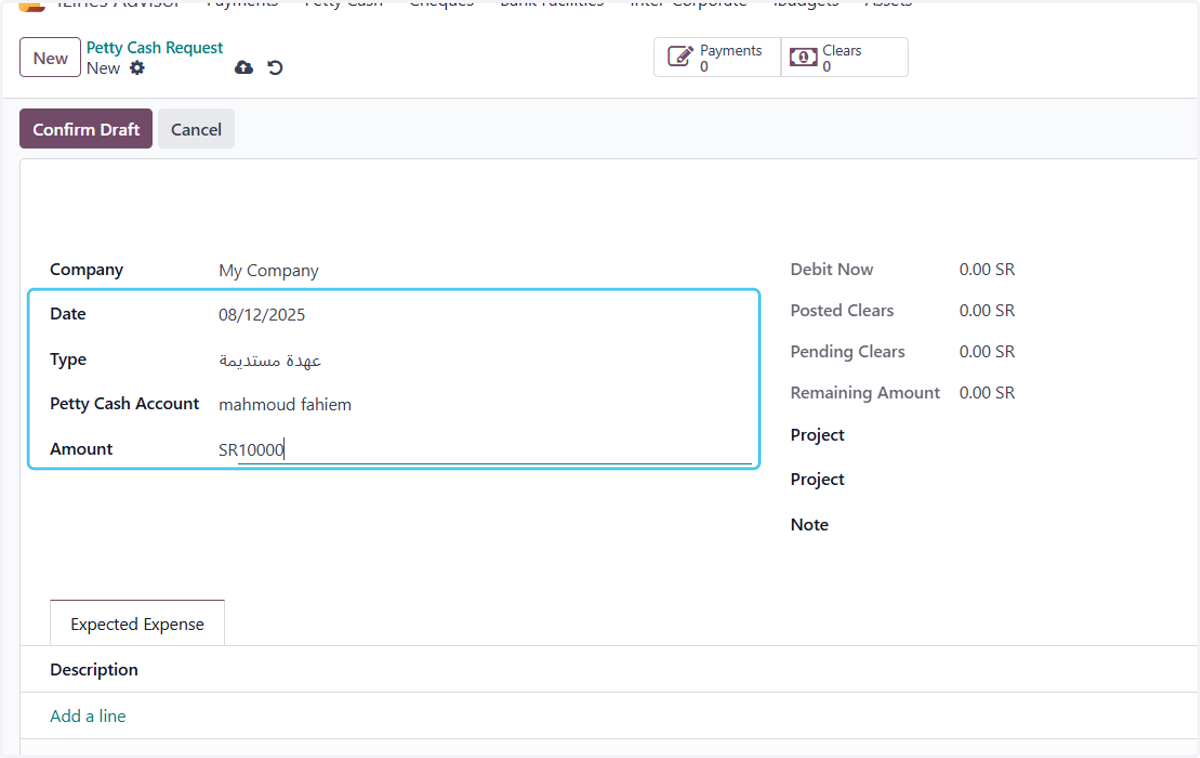This screenshot has height=758, width=1200.
Task: Discard changes with the undo arrow icon
Action: 275,68
